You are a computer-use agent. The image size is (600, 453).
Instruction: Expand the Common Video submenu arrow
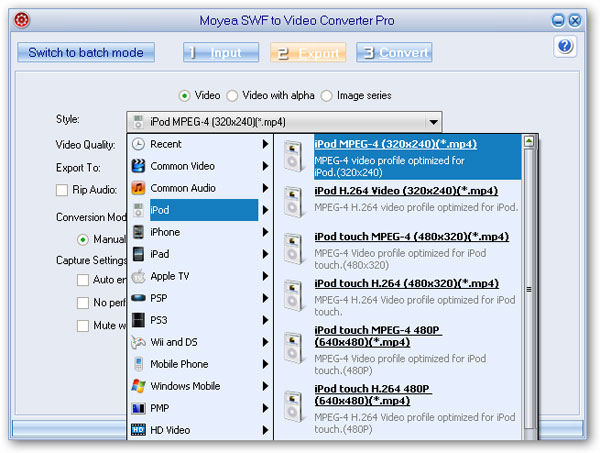(265, 166)
